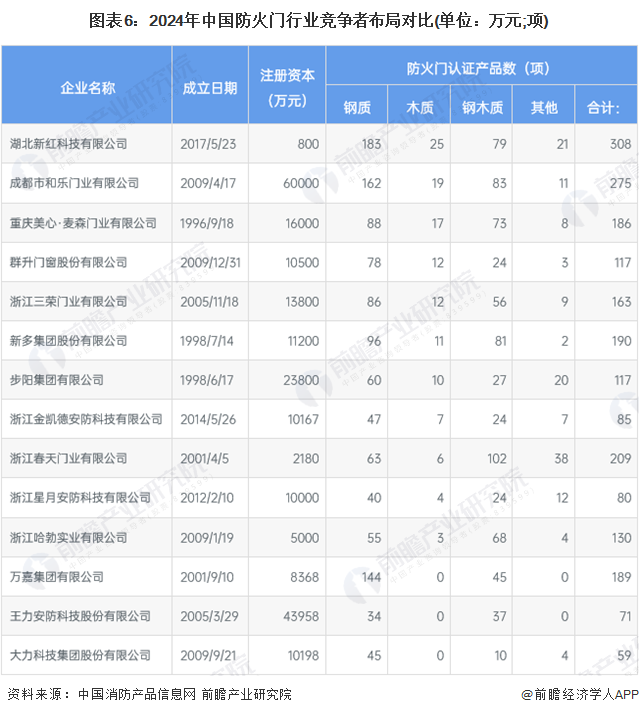
Task: Select the date cell '2009/12/31'
Action: (x=210, y=263)
